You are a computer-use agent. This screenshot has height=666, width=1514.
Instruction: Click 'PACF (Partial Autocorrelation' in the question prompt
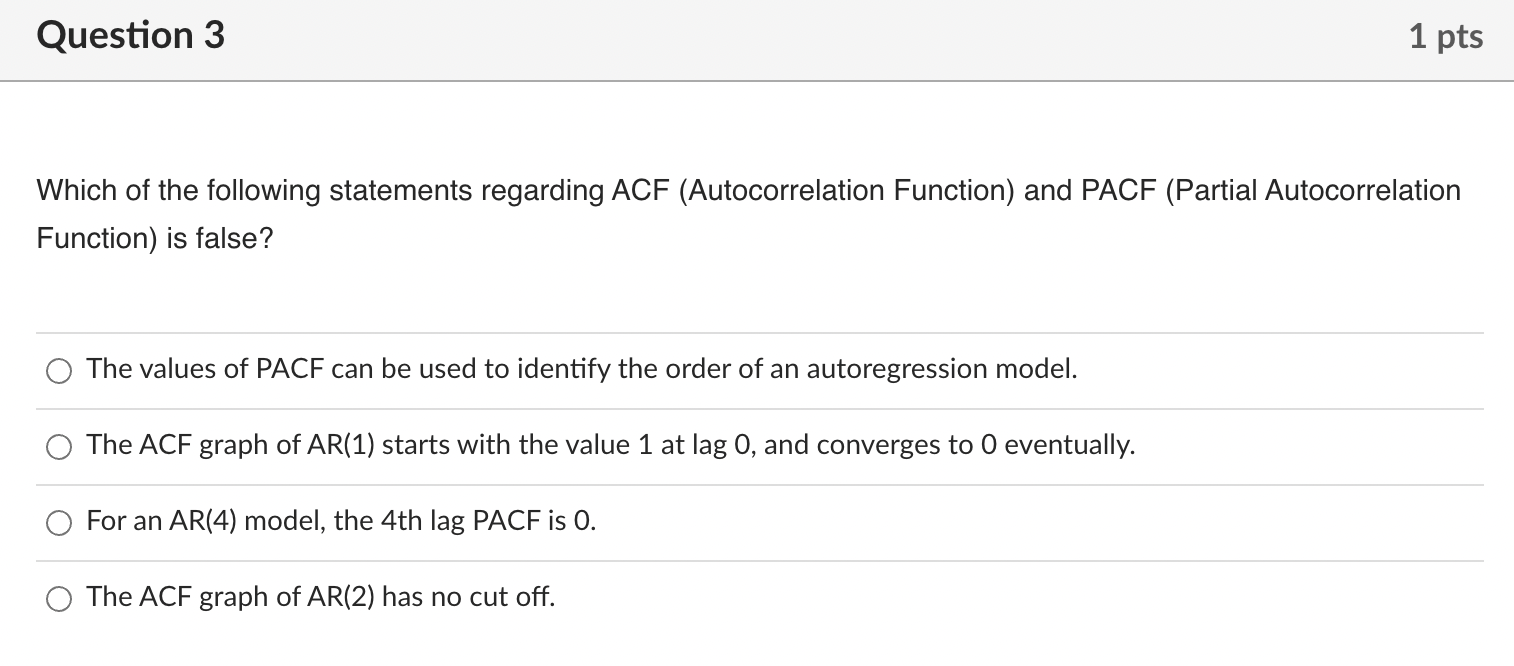pyautogui.click(x=1272, y=191)
